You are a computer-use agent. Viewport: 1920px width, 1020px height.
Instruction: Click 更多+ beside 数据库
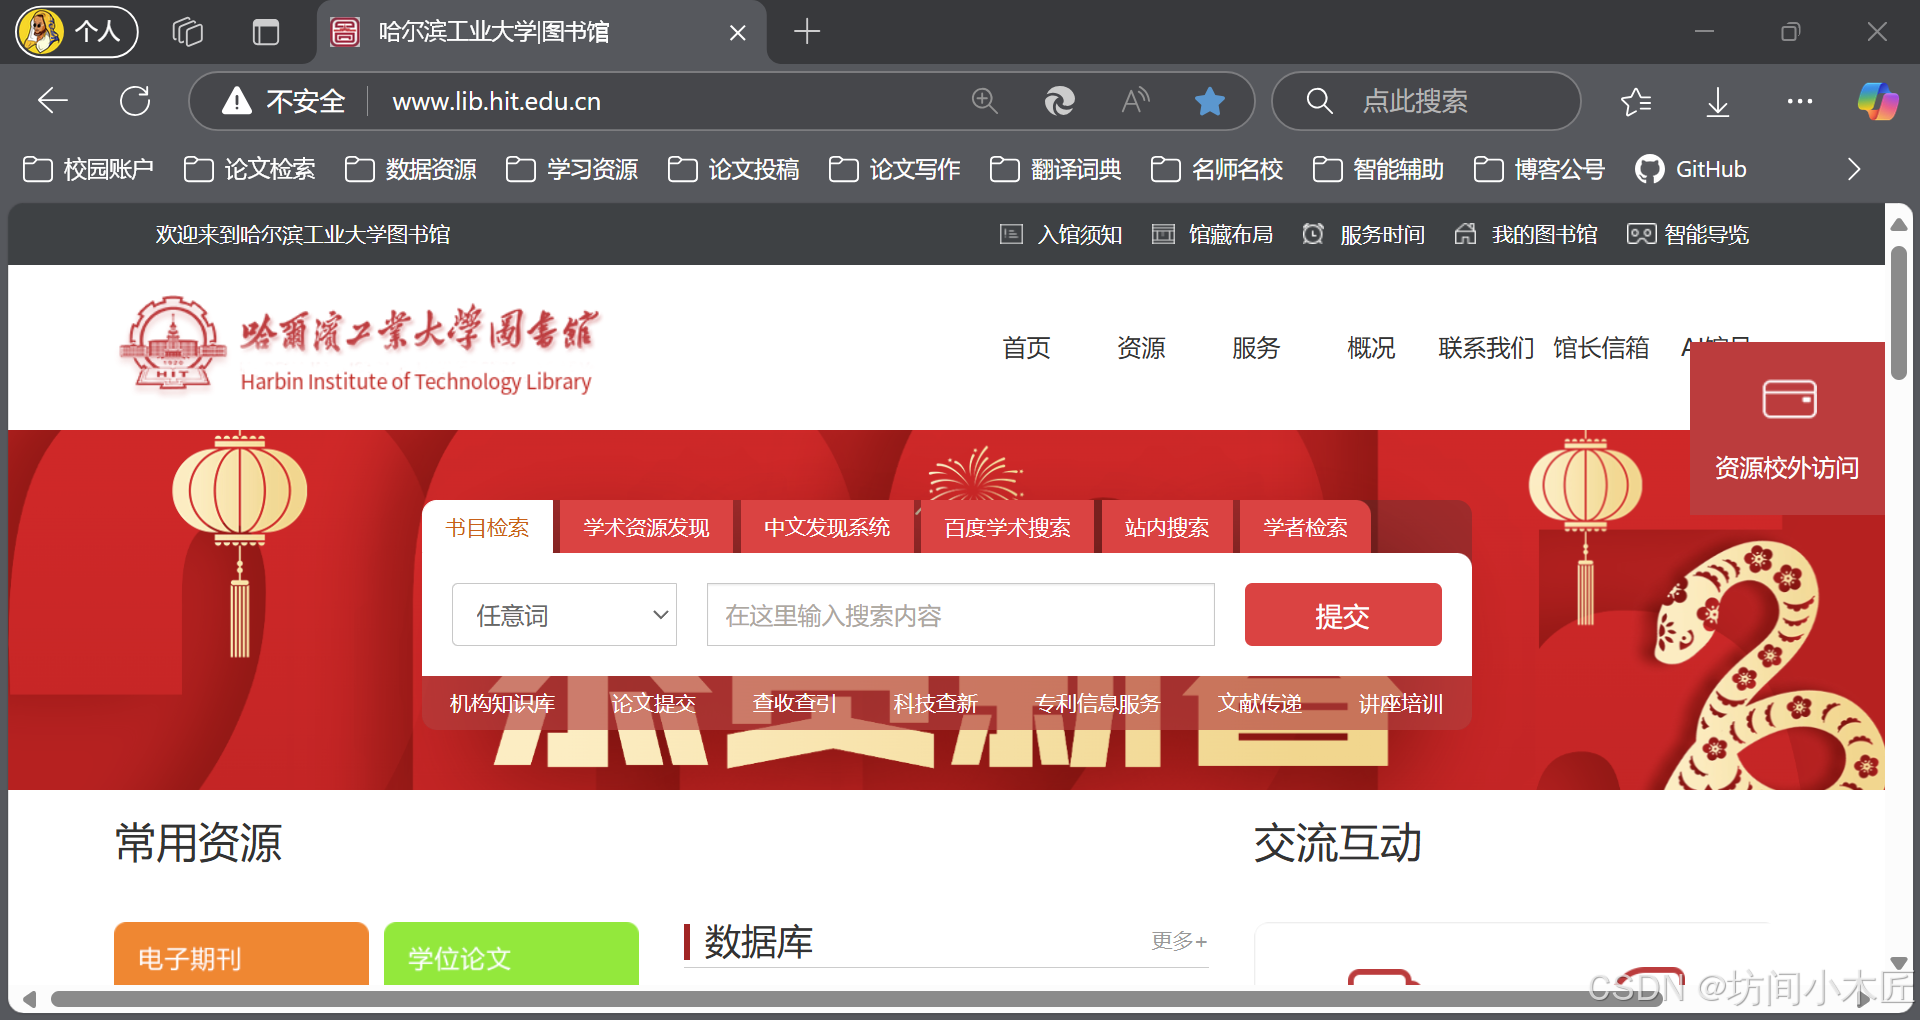[x=1179, y=941]
